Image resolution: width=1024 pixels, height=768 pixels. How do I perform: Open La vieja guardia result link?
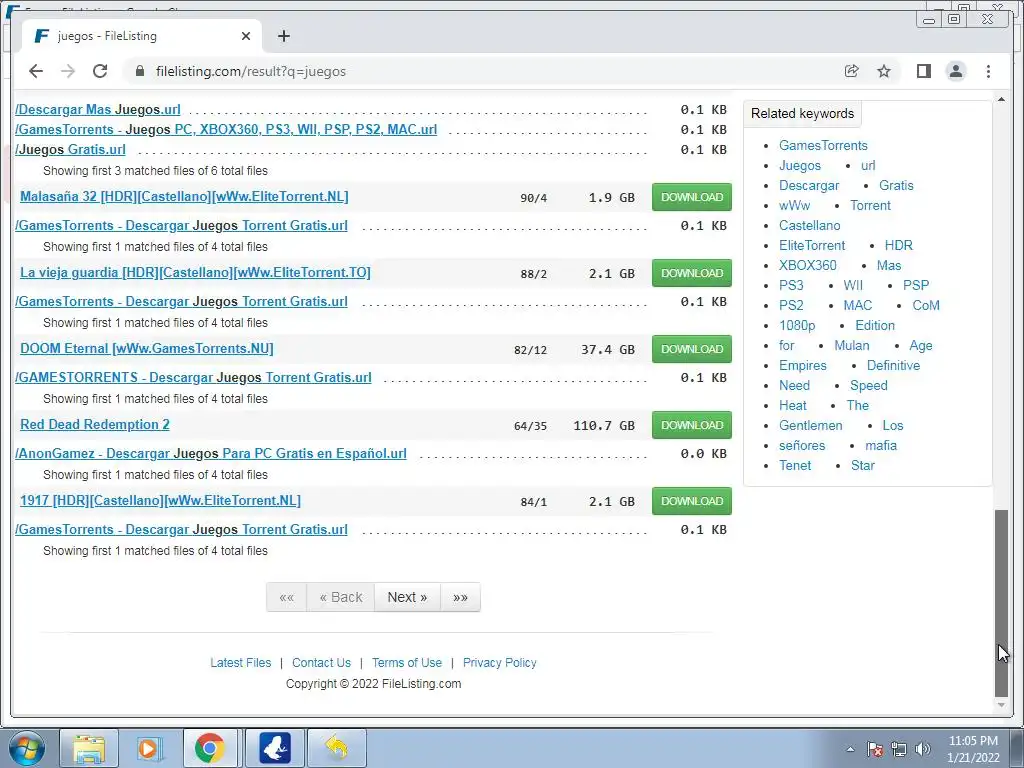(195, 272)
